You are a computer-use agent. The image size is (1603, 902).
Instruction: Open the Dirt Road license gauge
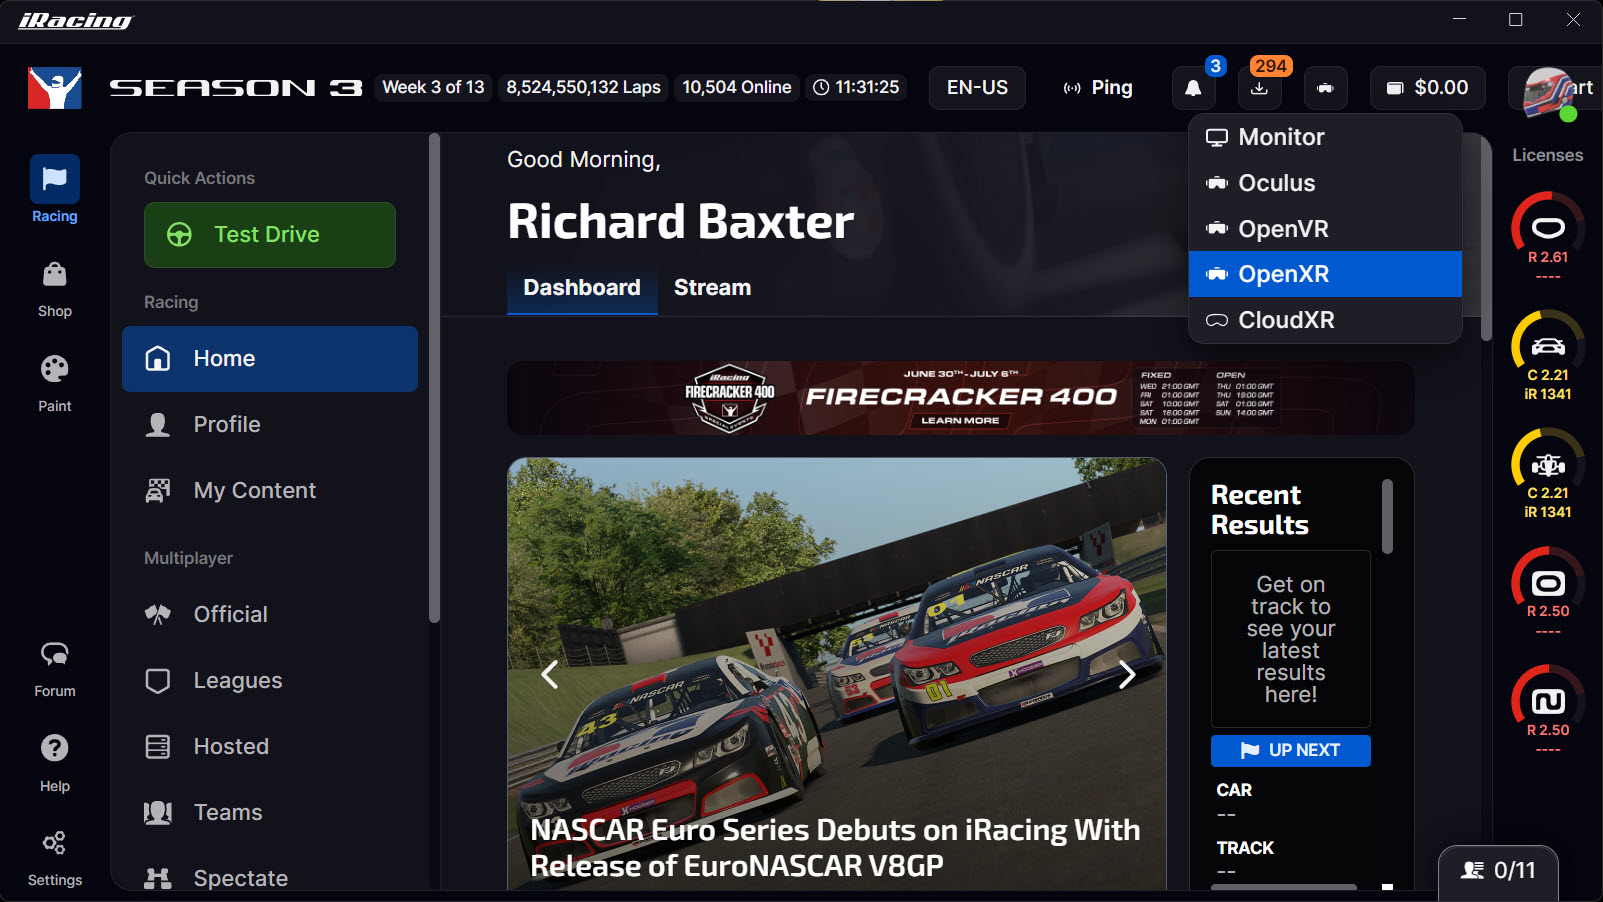click(1548, 711)
